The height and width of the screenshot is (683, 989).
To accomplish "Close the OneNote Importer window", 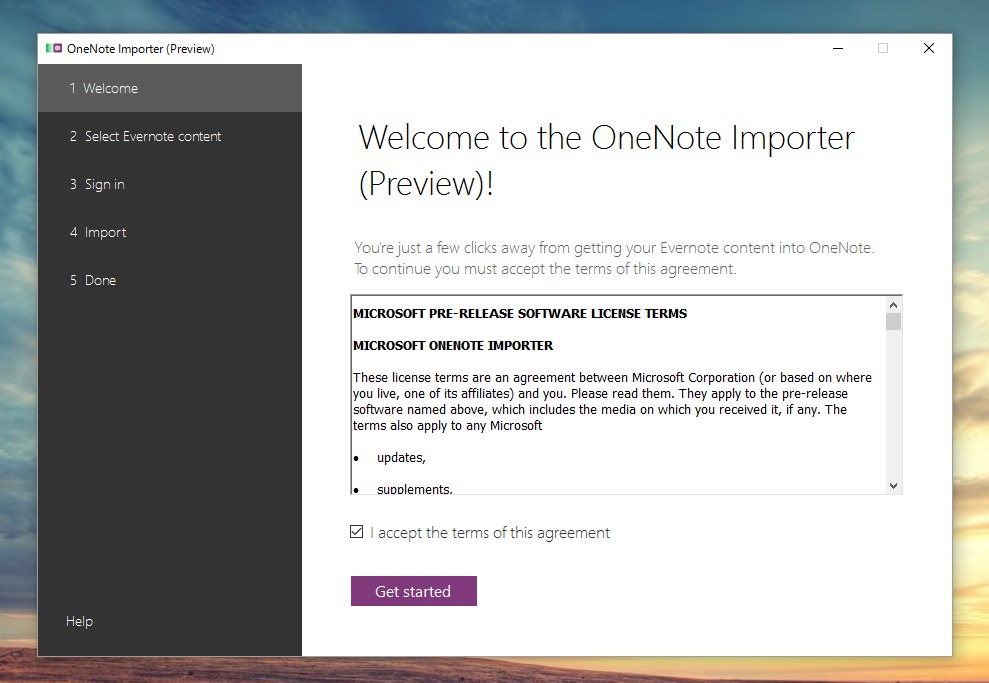I will pyautogui.click(x=928, y=49).
